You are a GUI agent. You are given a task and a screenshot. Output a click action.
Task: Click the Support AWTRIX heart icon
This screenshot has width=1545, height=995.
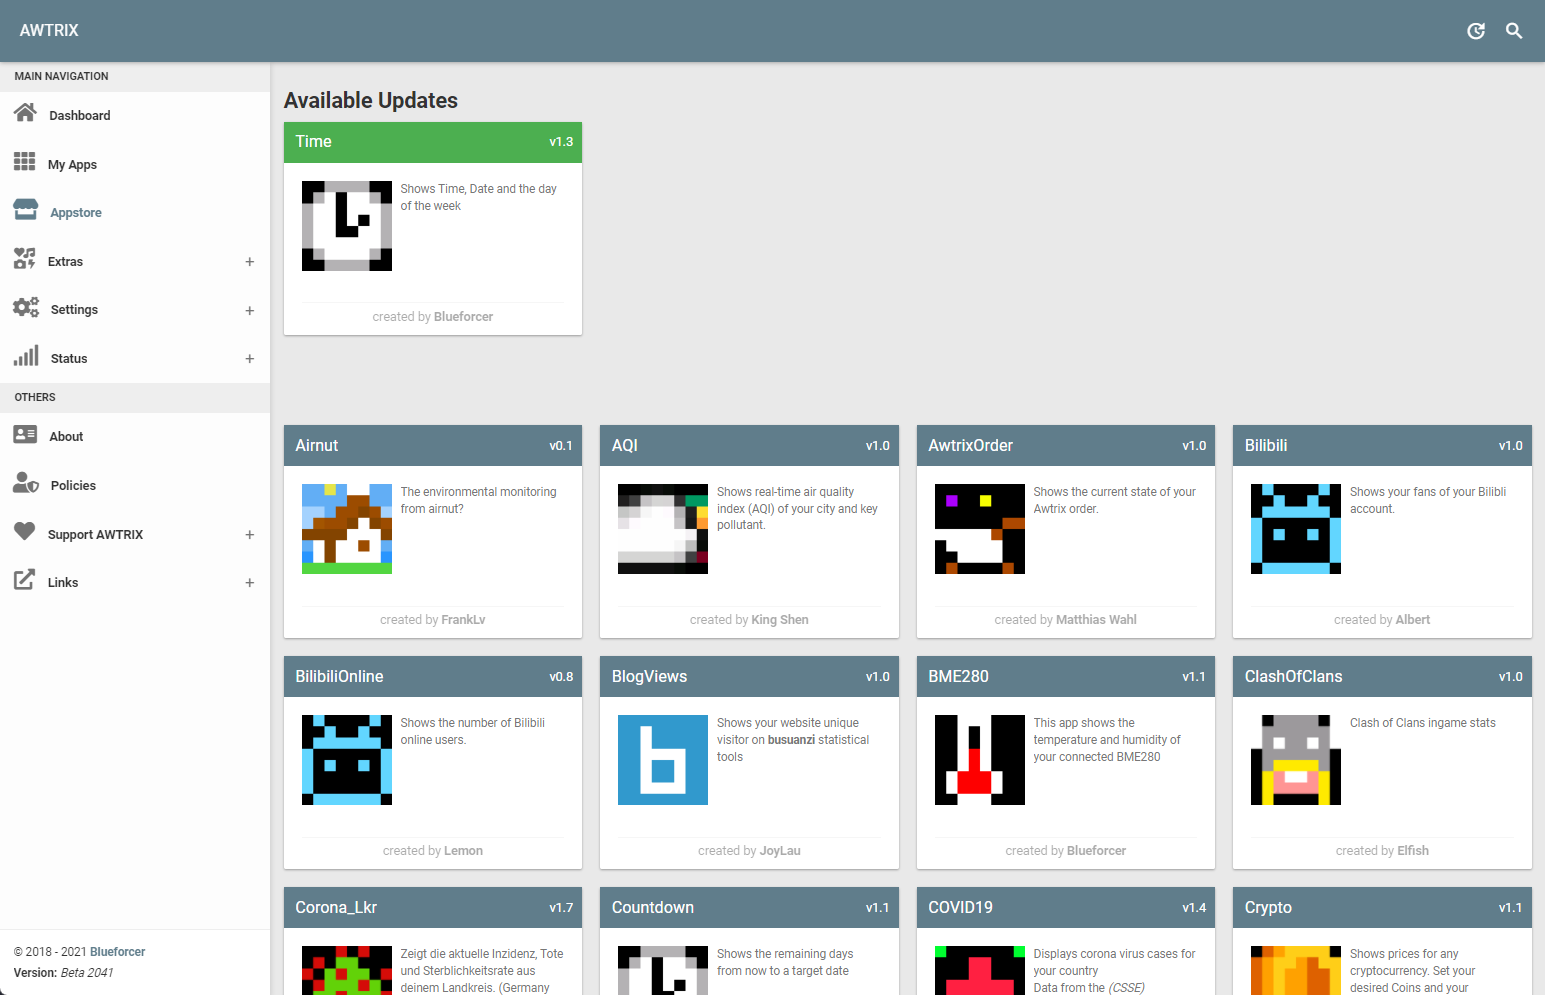(25, 531)
